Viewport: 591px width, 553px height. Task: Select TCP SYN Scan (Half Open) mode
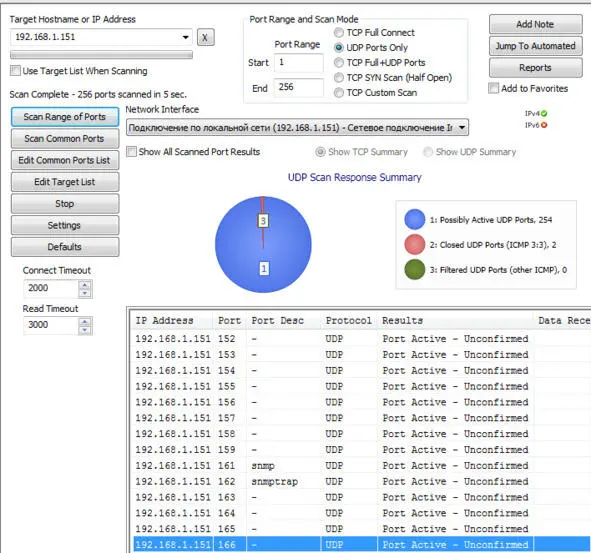(x=339, y=78)
